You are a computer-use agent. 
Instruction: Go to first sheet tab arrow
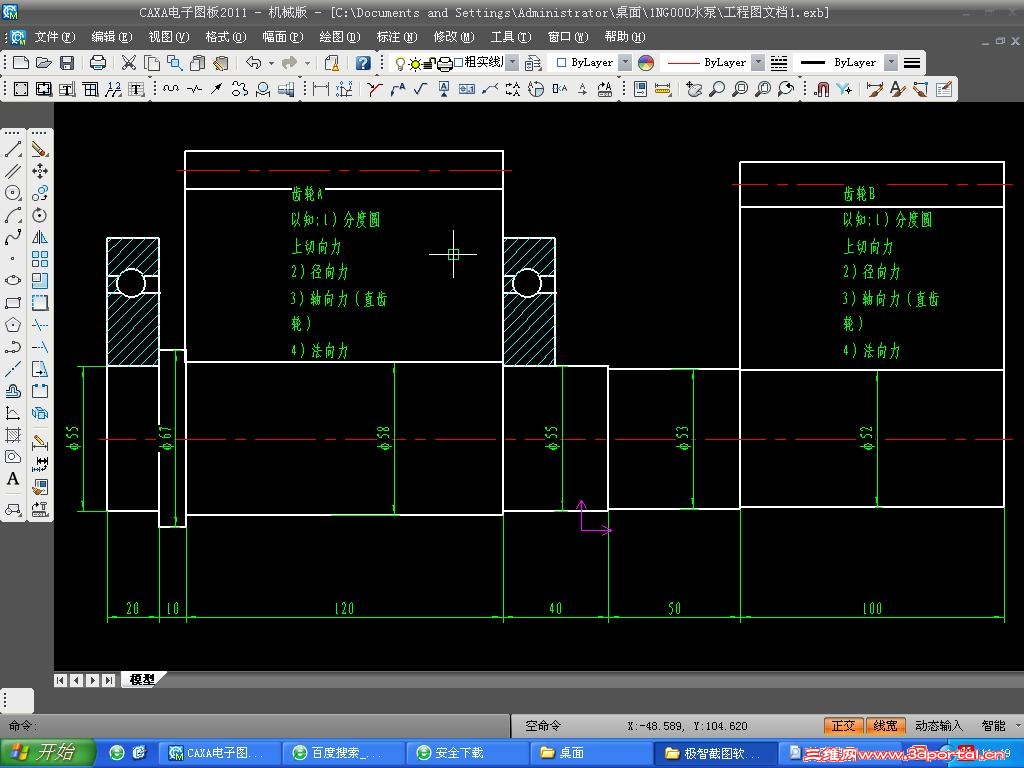(x=60, y=680)
